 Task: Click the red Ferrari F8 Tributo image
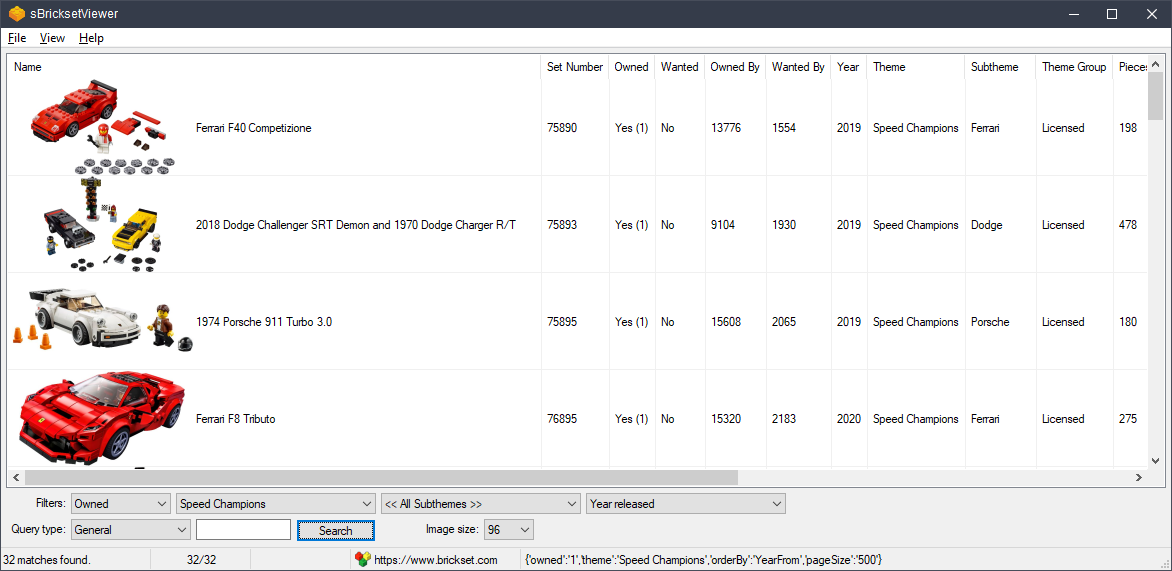tap(100, 418)
